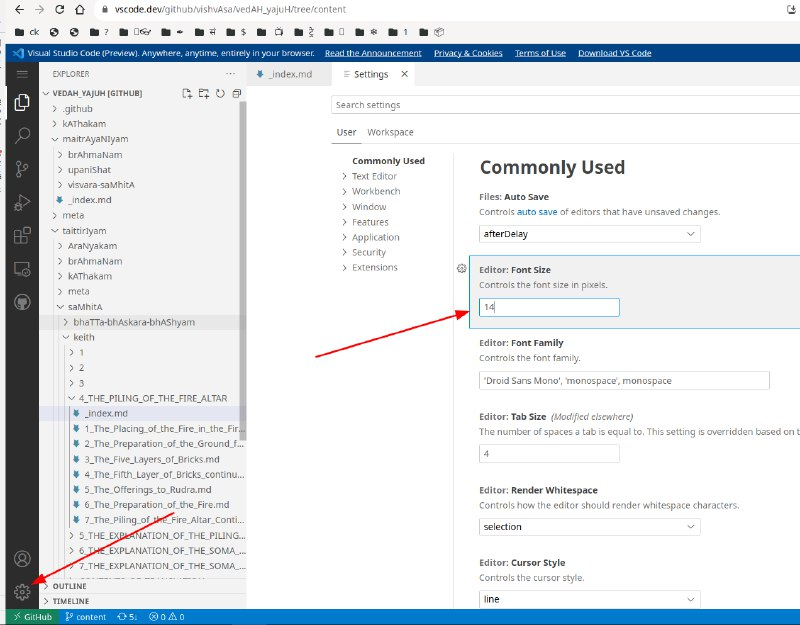This screenshot has height=625, width=800.
Task: Click gear icon beside Editor Font Size
Action: (x=461, y=268)
